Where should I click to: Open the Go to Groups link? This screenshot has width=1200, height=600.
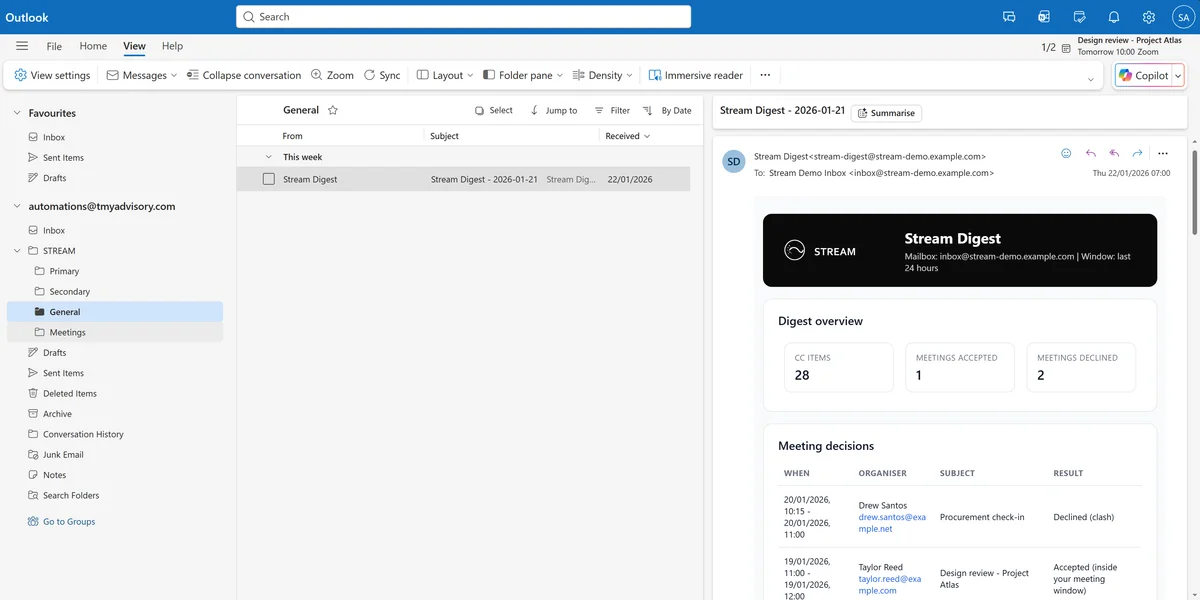69,521
